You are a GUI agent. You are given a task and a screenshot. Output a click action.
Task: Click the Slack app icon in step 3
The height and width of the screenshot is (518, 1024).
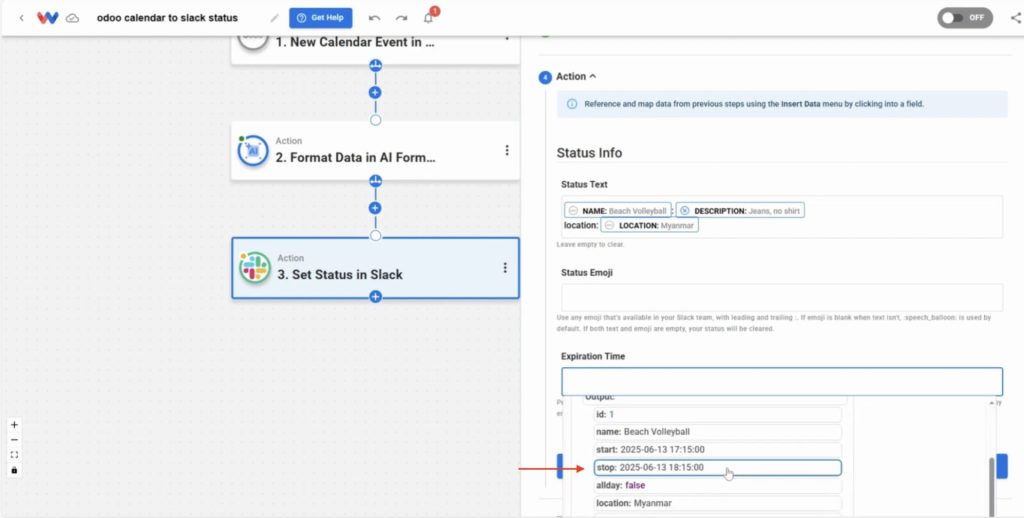[x=255, y=267]
